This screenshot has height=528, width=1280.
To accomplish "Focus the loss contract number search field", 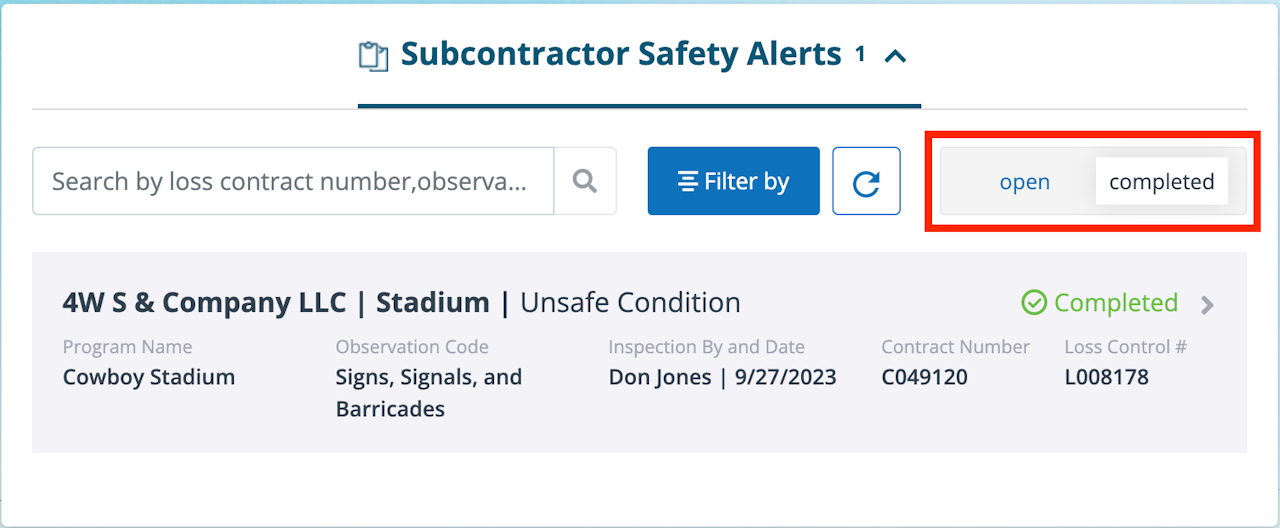I will click(293, 181).
